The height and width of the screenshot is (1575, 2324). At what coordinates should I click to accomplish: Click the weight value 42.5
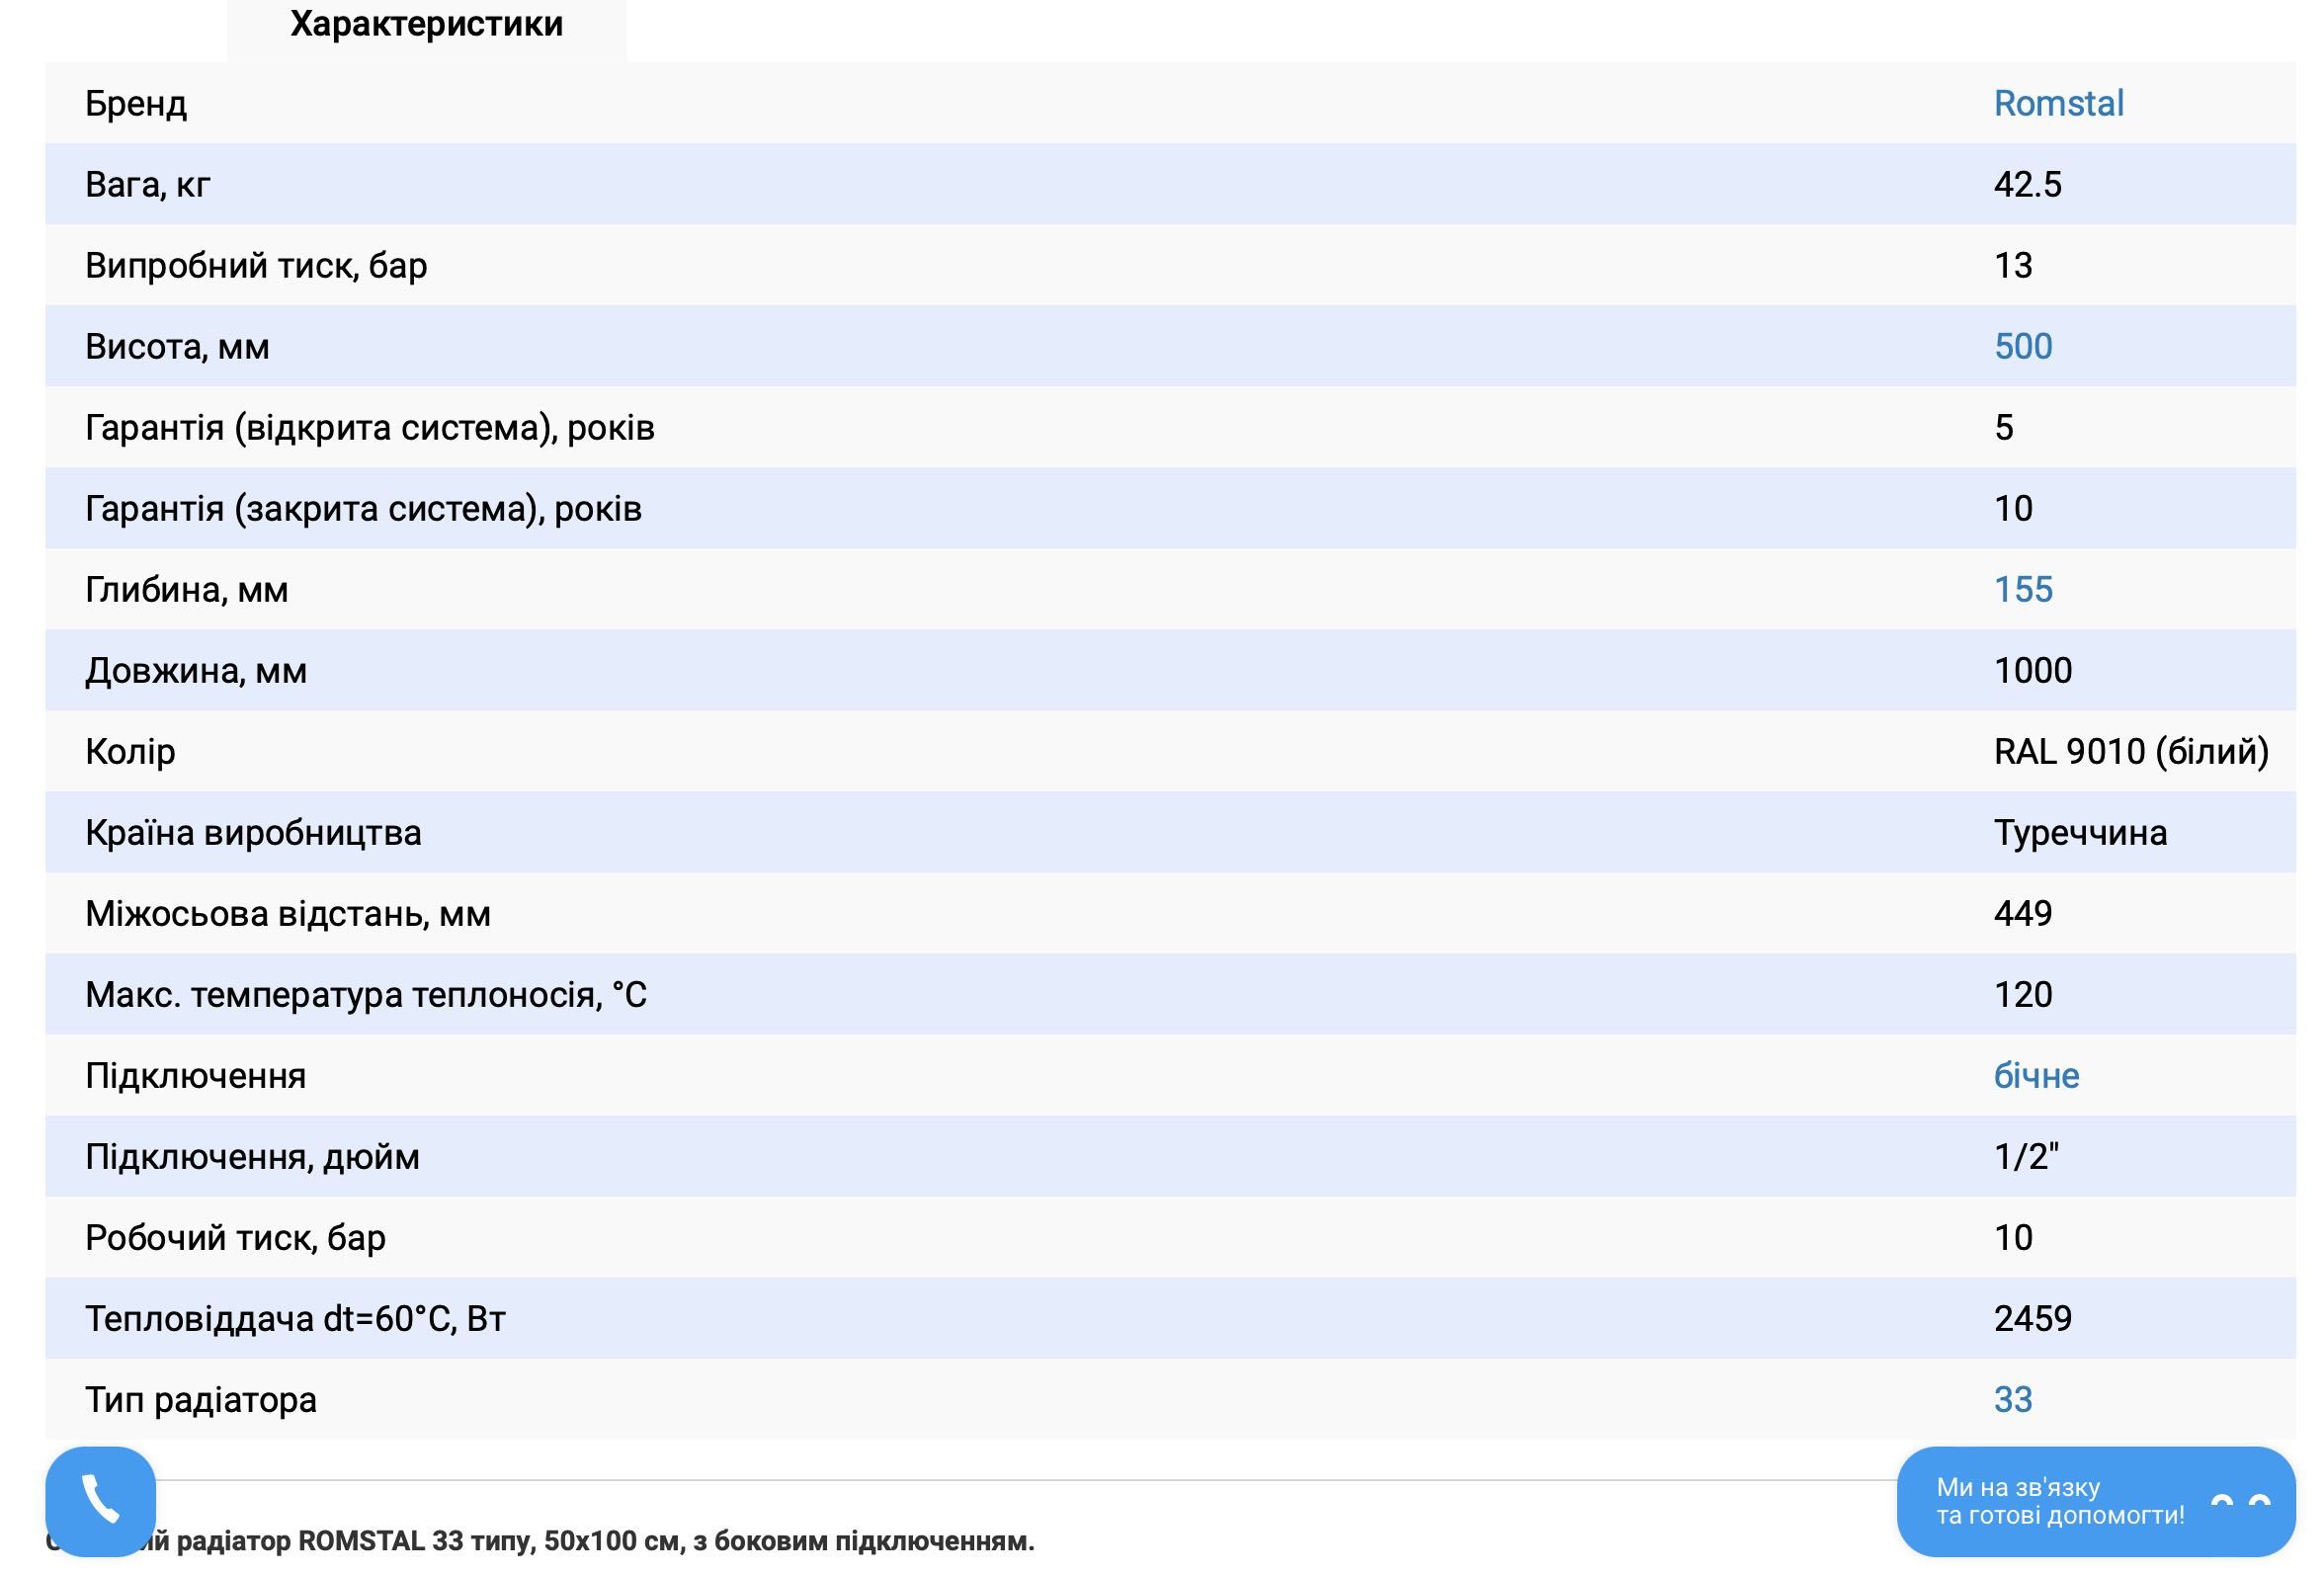tap(2027, 185)
